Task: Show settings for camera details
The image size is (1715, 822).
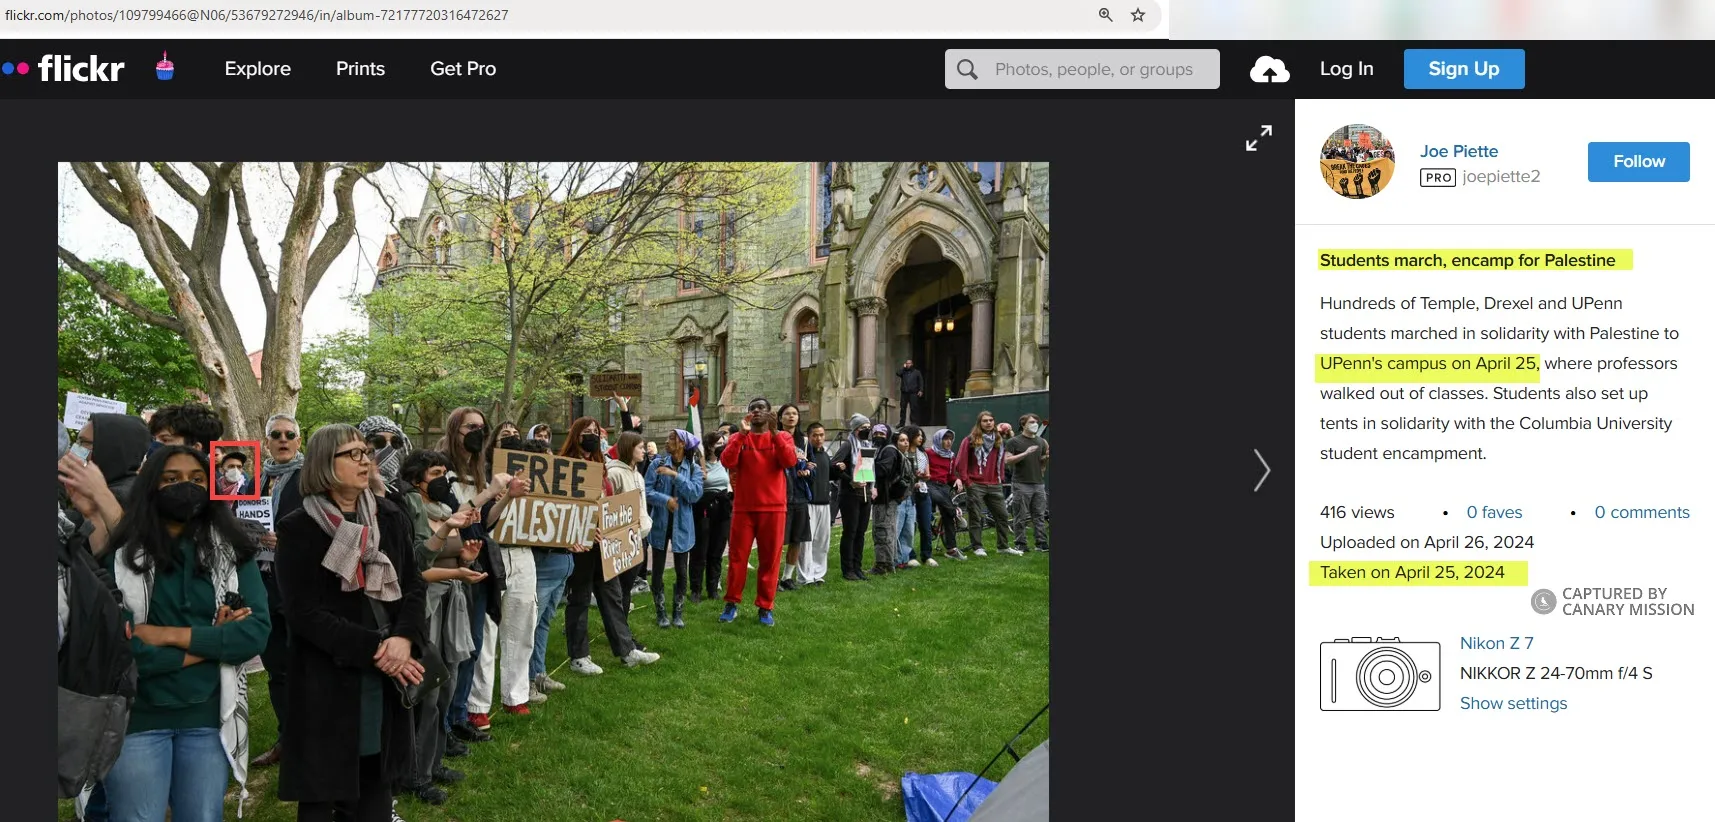Action: coord(1513,703)
